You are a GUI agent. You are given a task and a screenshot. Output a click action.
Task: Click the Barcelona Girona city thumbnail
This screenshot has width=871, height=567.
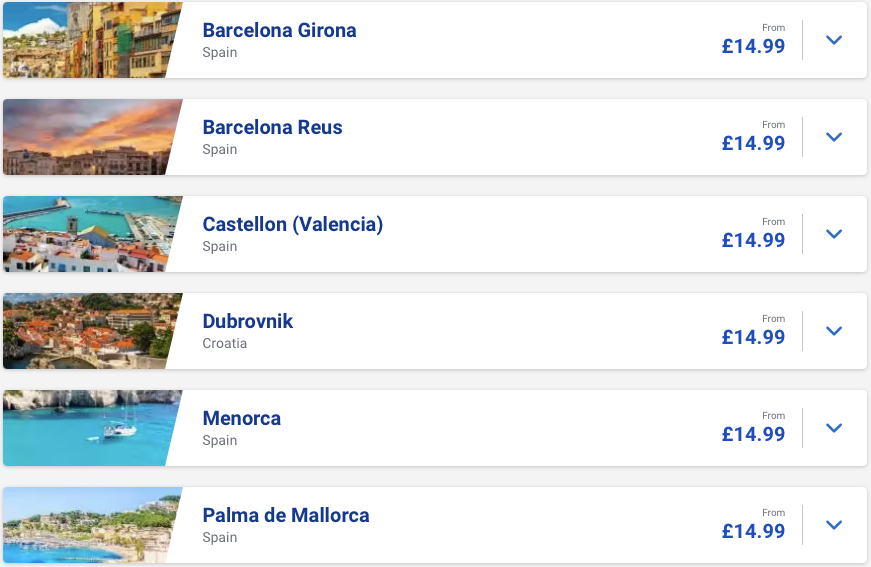[88, 40]
